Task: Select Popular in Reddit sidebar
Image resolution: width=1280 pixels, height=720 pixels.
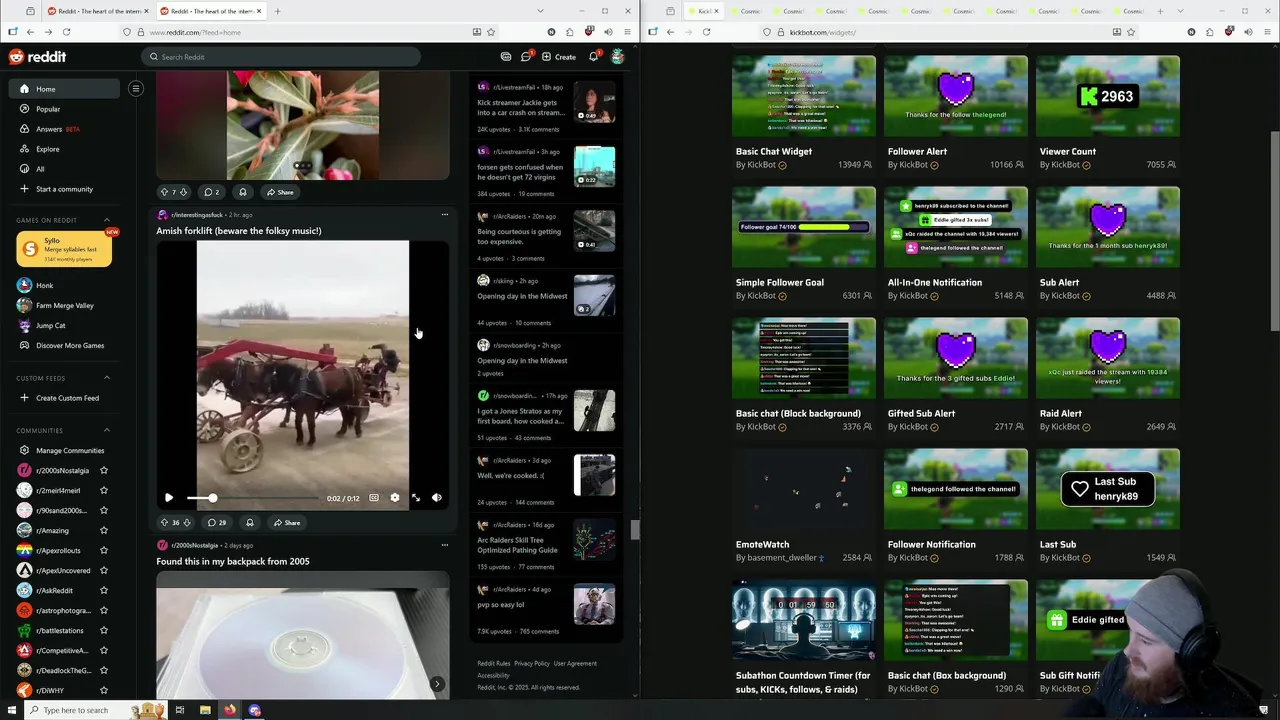Action: point(64,109)
